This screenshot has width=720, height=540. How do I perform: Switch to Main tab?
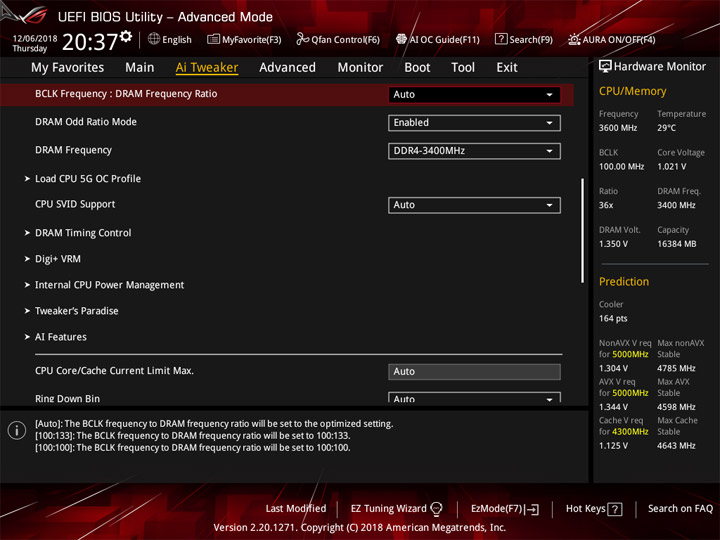pos(140,68)
